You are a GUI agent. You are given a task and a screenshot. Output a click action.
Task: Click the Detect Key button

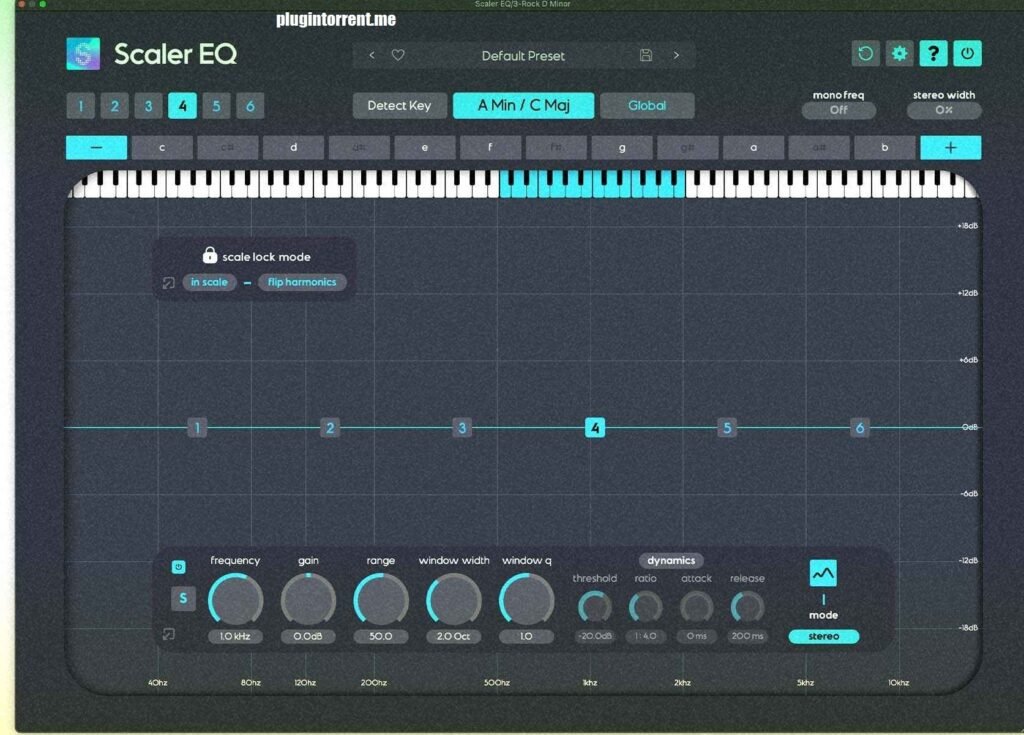400,106
